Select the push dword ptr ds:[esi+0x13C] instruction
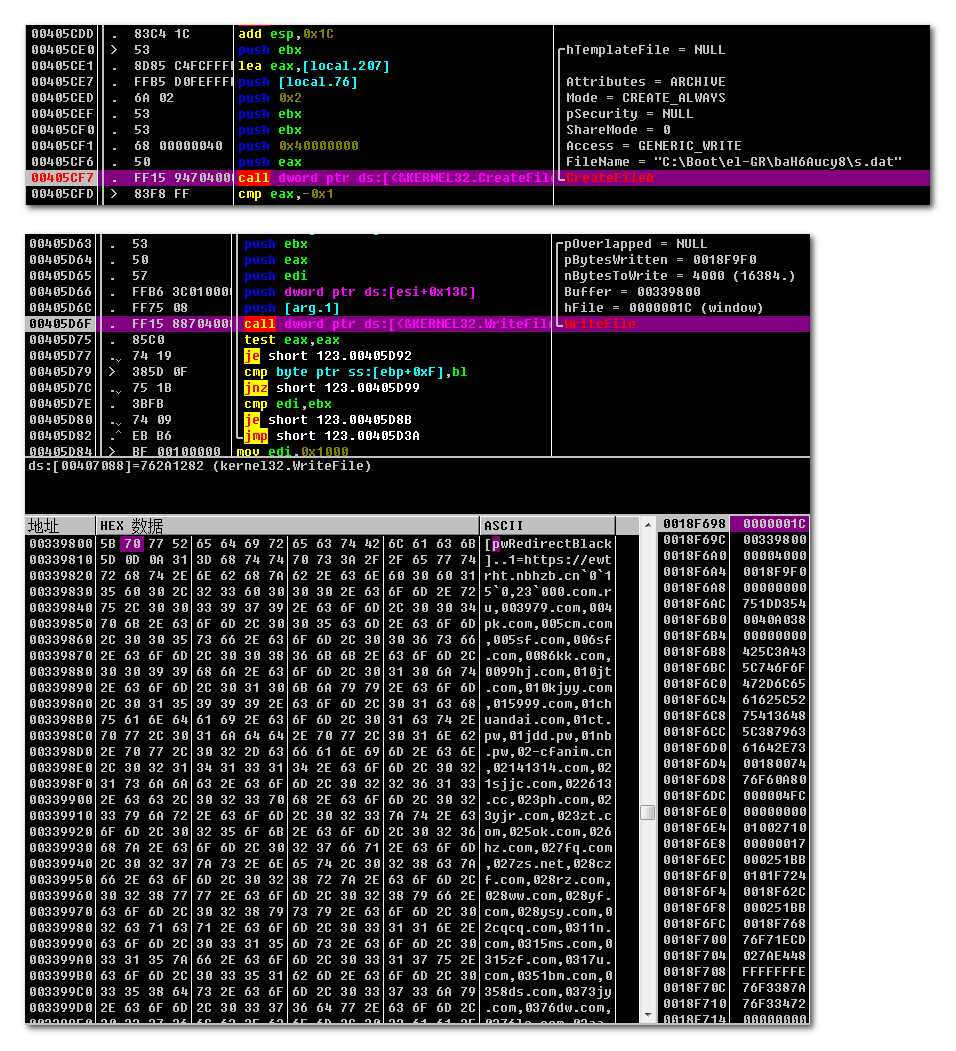This screenshot has height=1051, width=956. pos(359,292)
